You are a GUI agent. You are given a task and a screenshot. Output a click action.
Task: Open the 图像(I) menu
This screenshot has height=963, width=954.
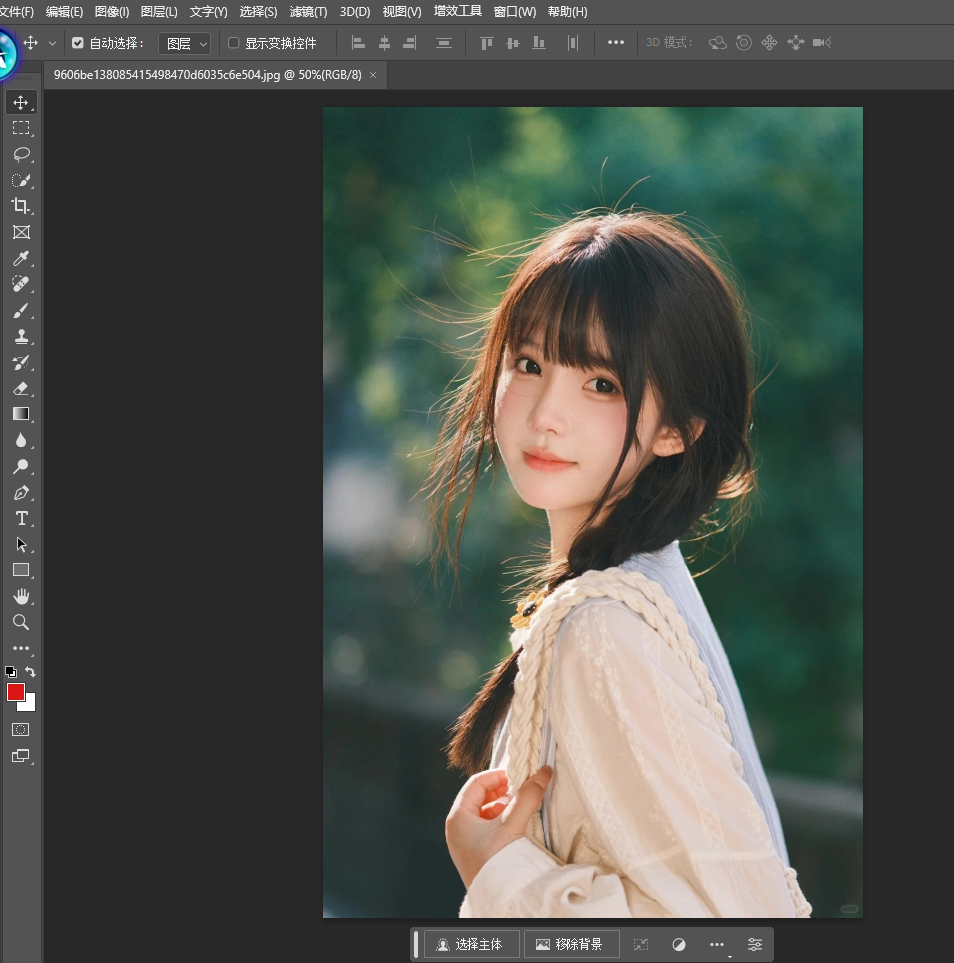coord(112,12)
